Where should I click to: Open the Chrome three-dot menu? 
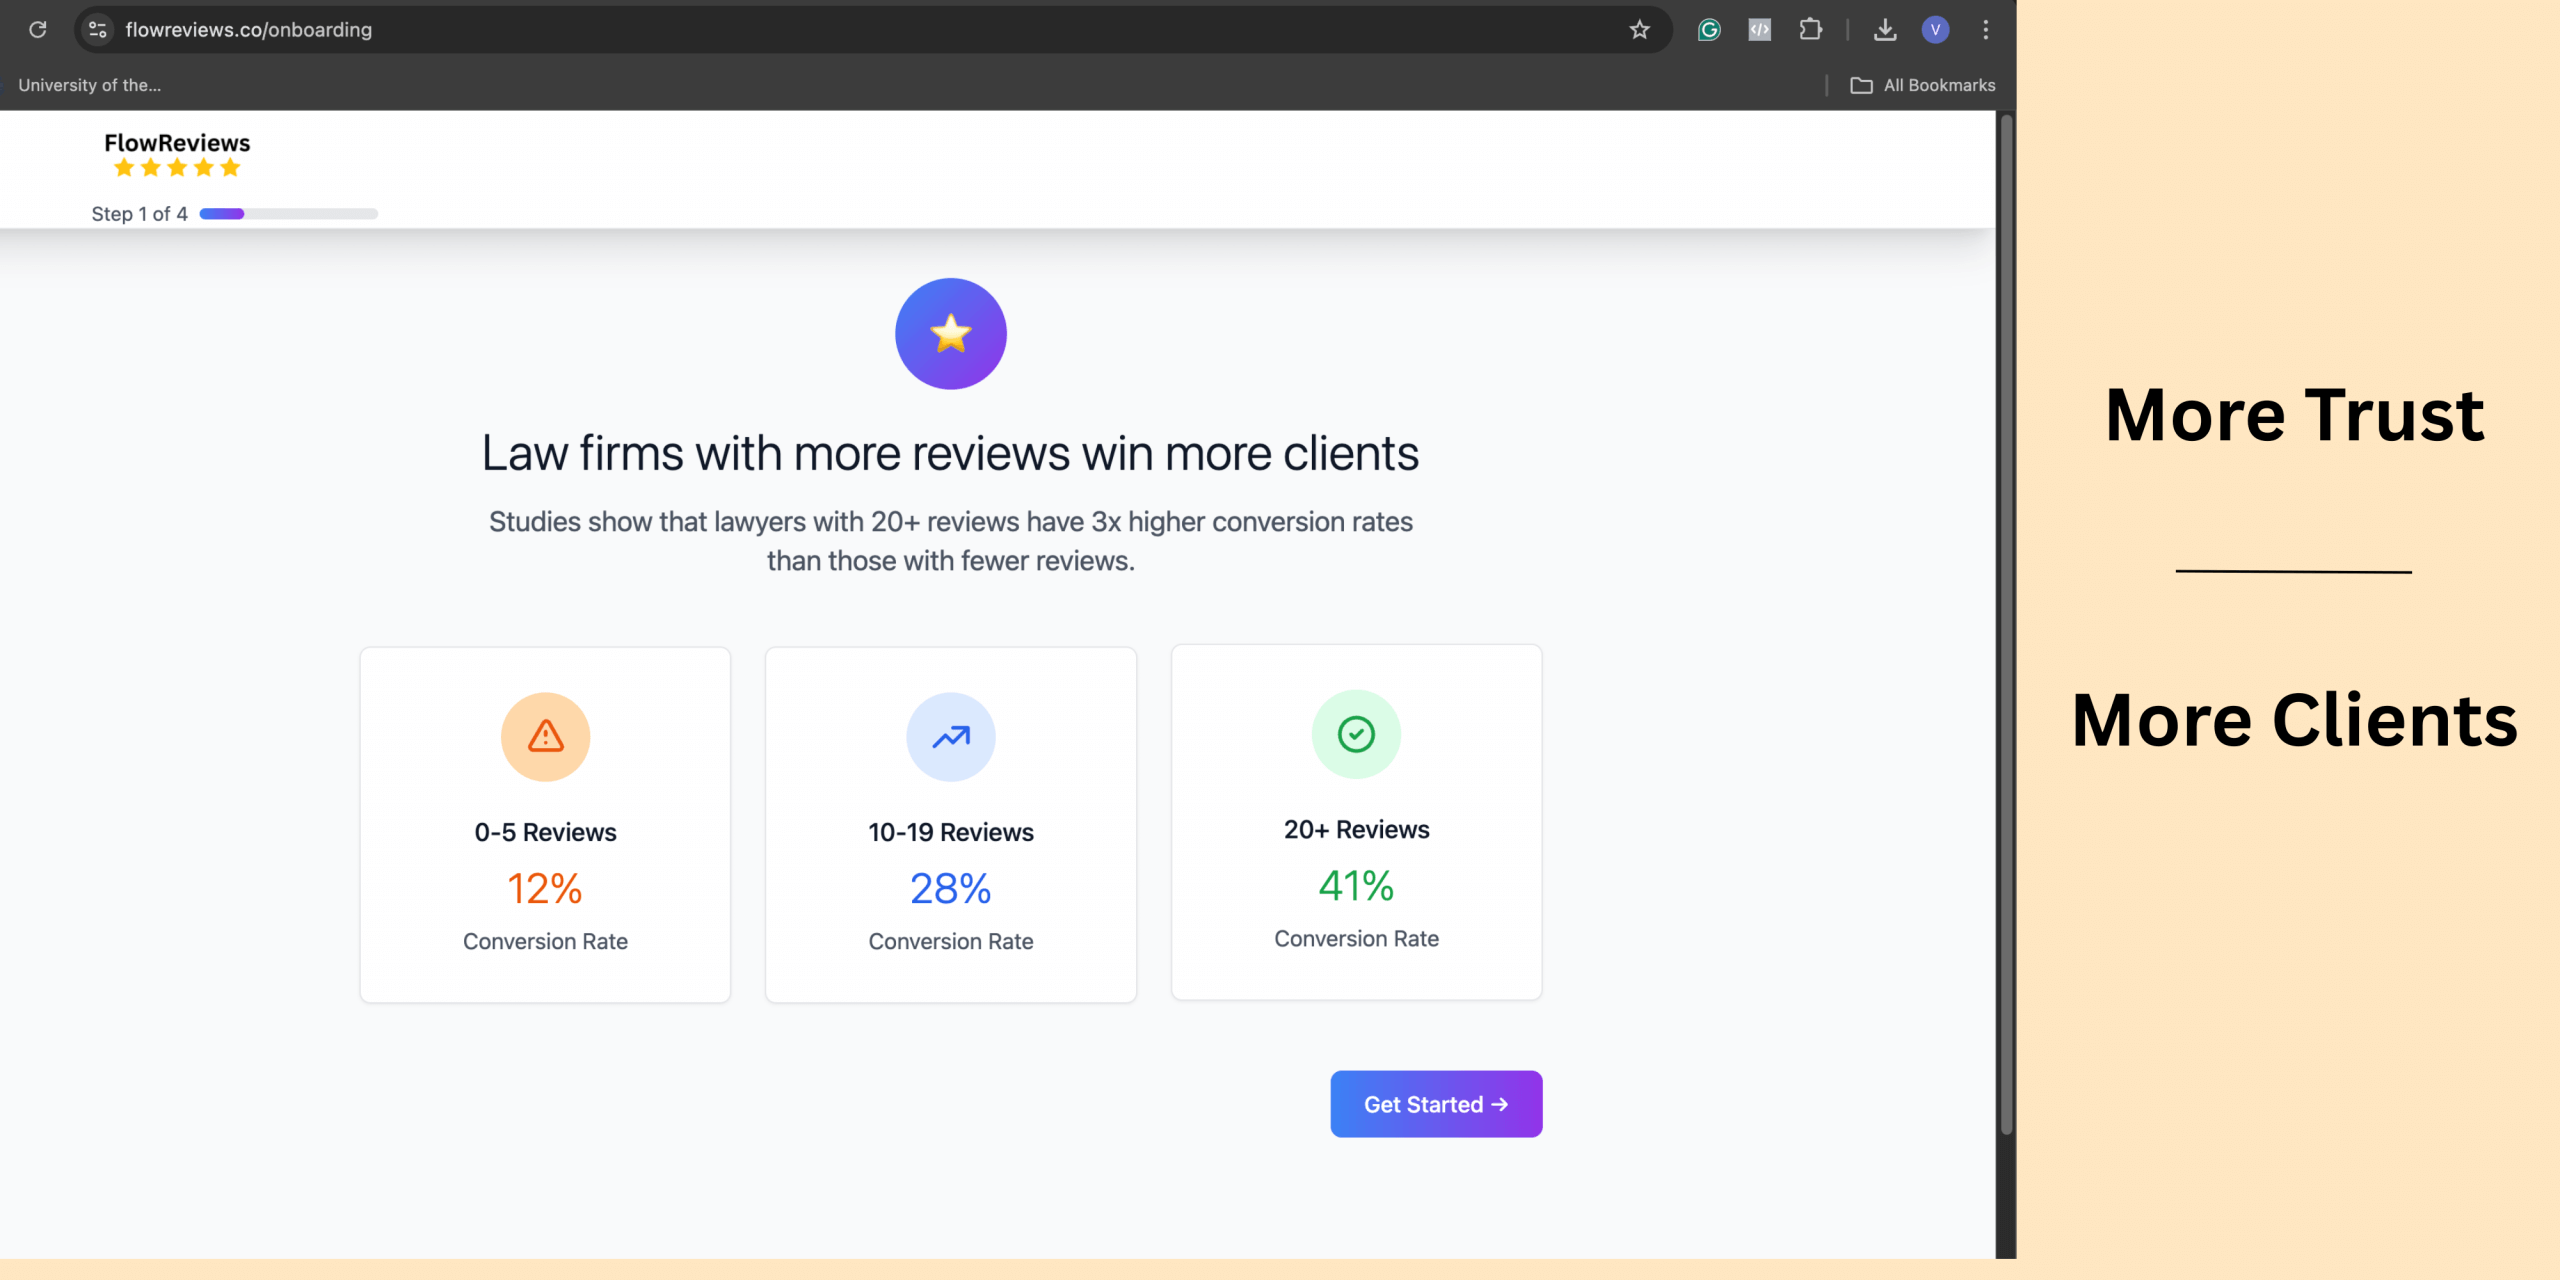(x=1986, y=30)
